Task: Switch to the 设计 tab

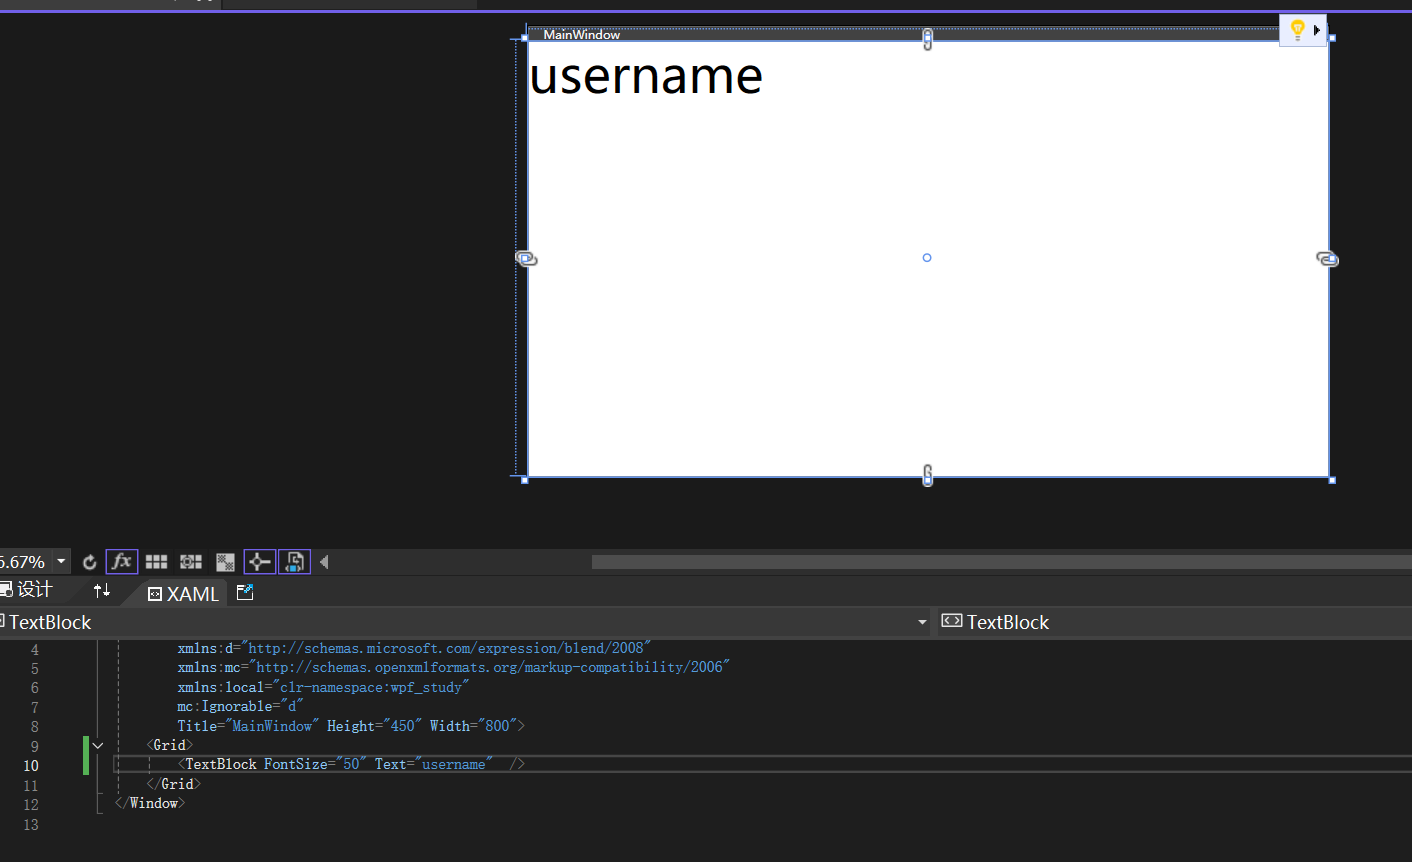Action: [x=27, y=590]
